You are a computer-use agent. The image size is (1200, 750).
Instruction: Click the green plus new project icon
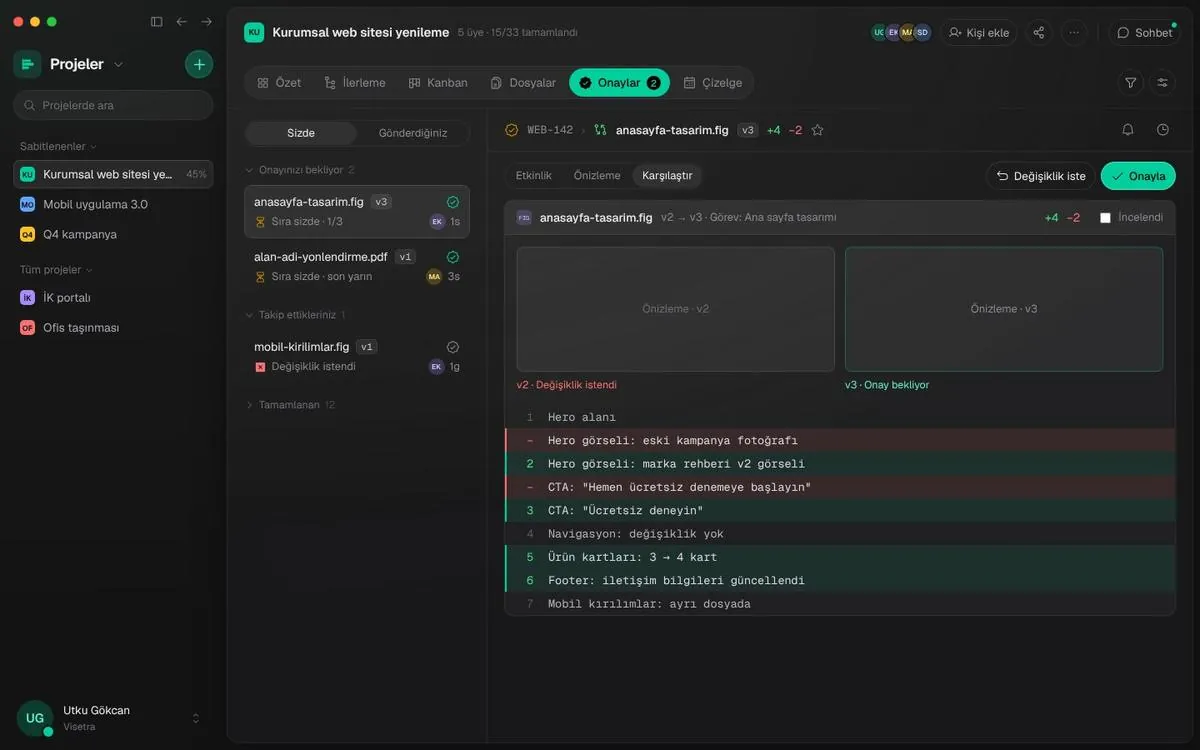pyautogui.click(x=199, y=64)
